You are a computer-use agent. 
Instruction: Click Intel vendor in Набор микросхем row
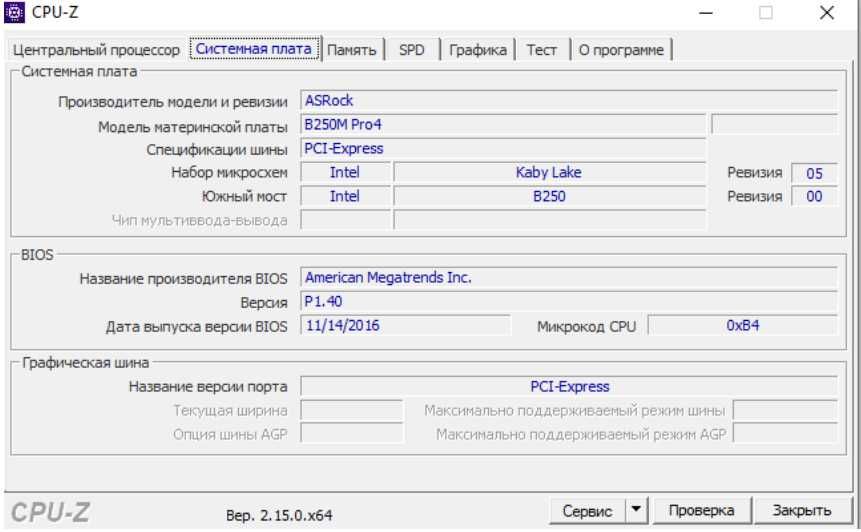(x=345, y=172)
